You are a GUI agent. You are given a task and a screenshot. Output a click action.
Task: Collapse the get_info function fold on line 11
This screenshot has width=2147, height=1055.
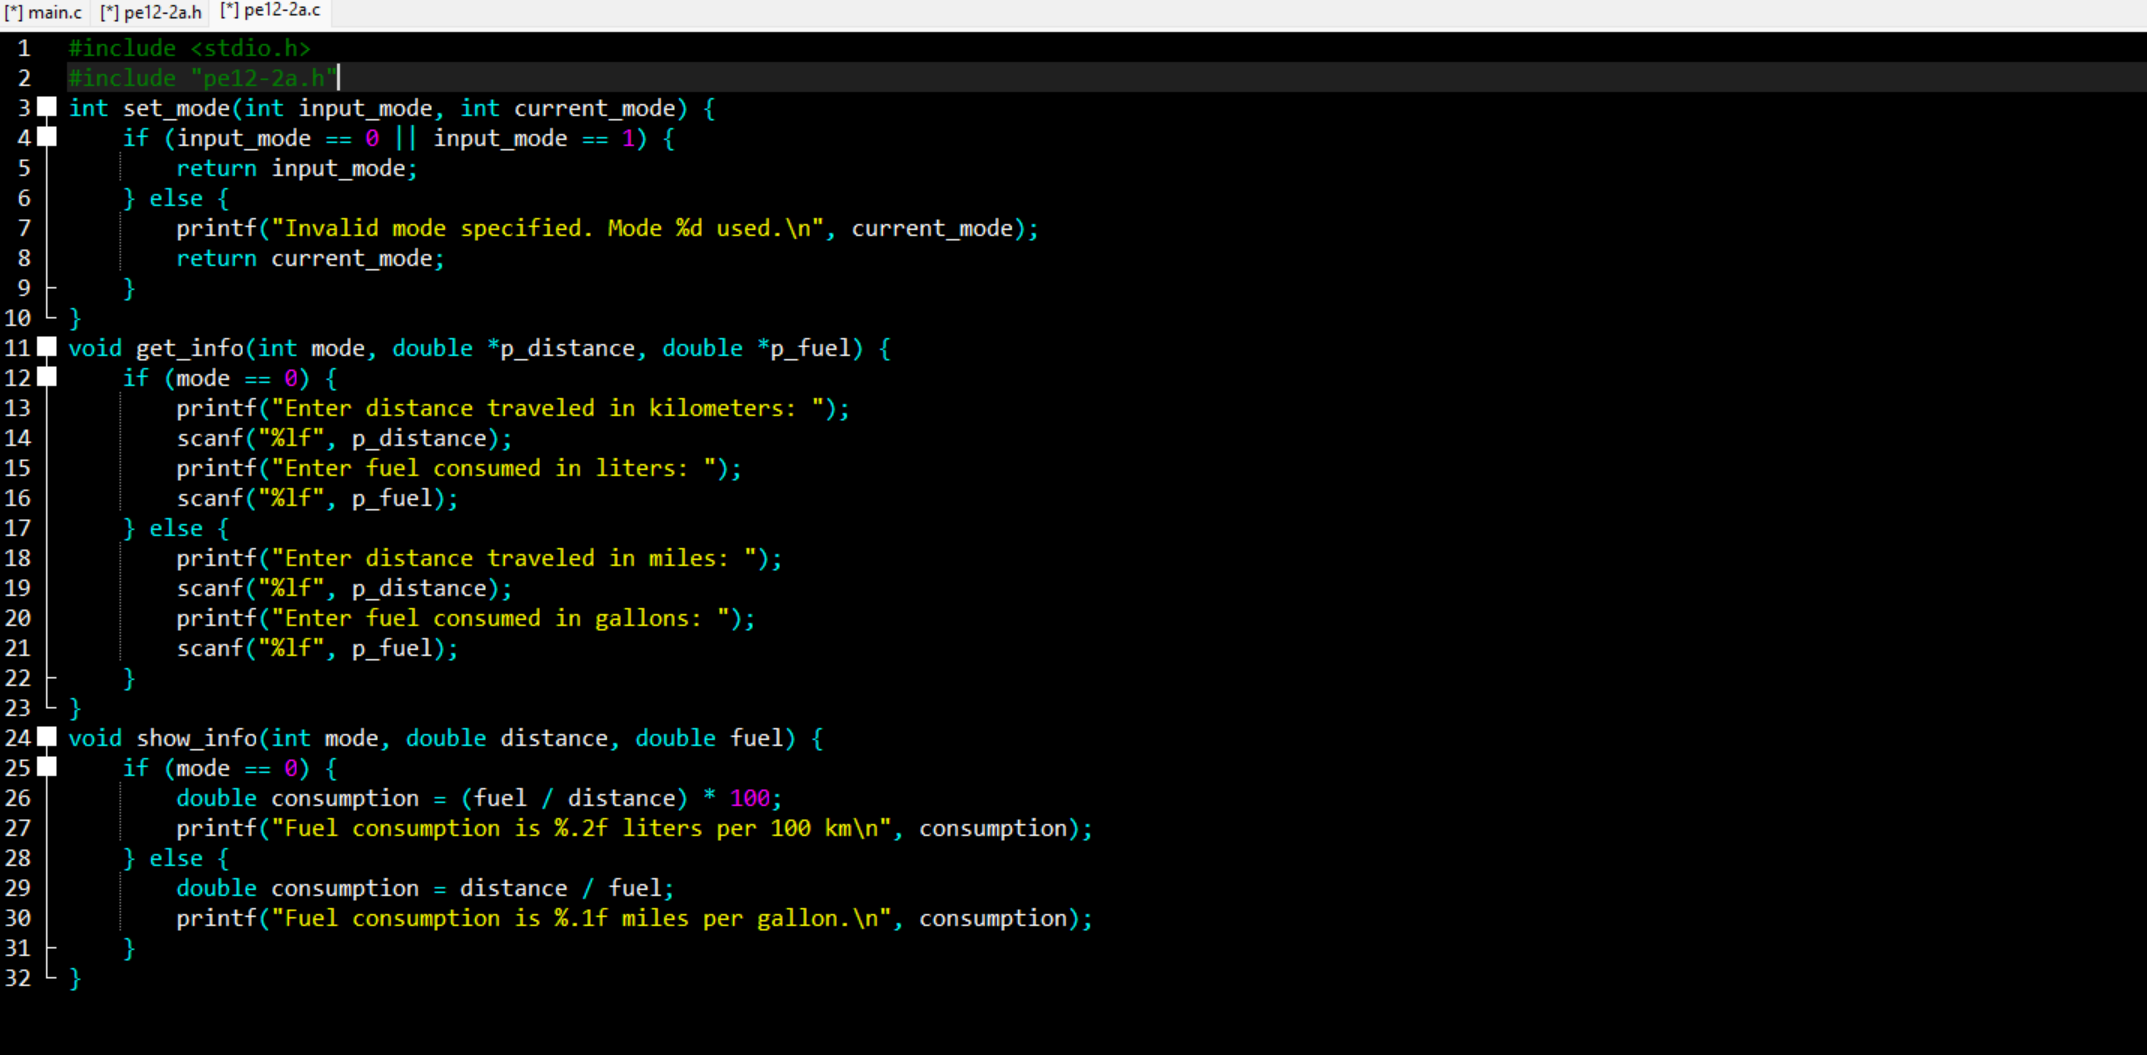tap(47, 347)
